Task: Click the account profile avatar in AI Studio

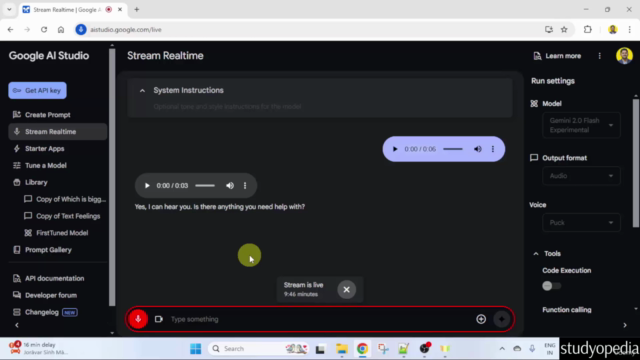Action: (x=624, y=56)
